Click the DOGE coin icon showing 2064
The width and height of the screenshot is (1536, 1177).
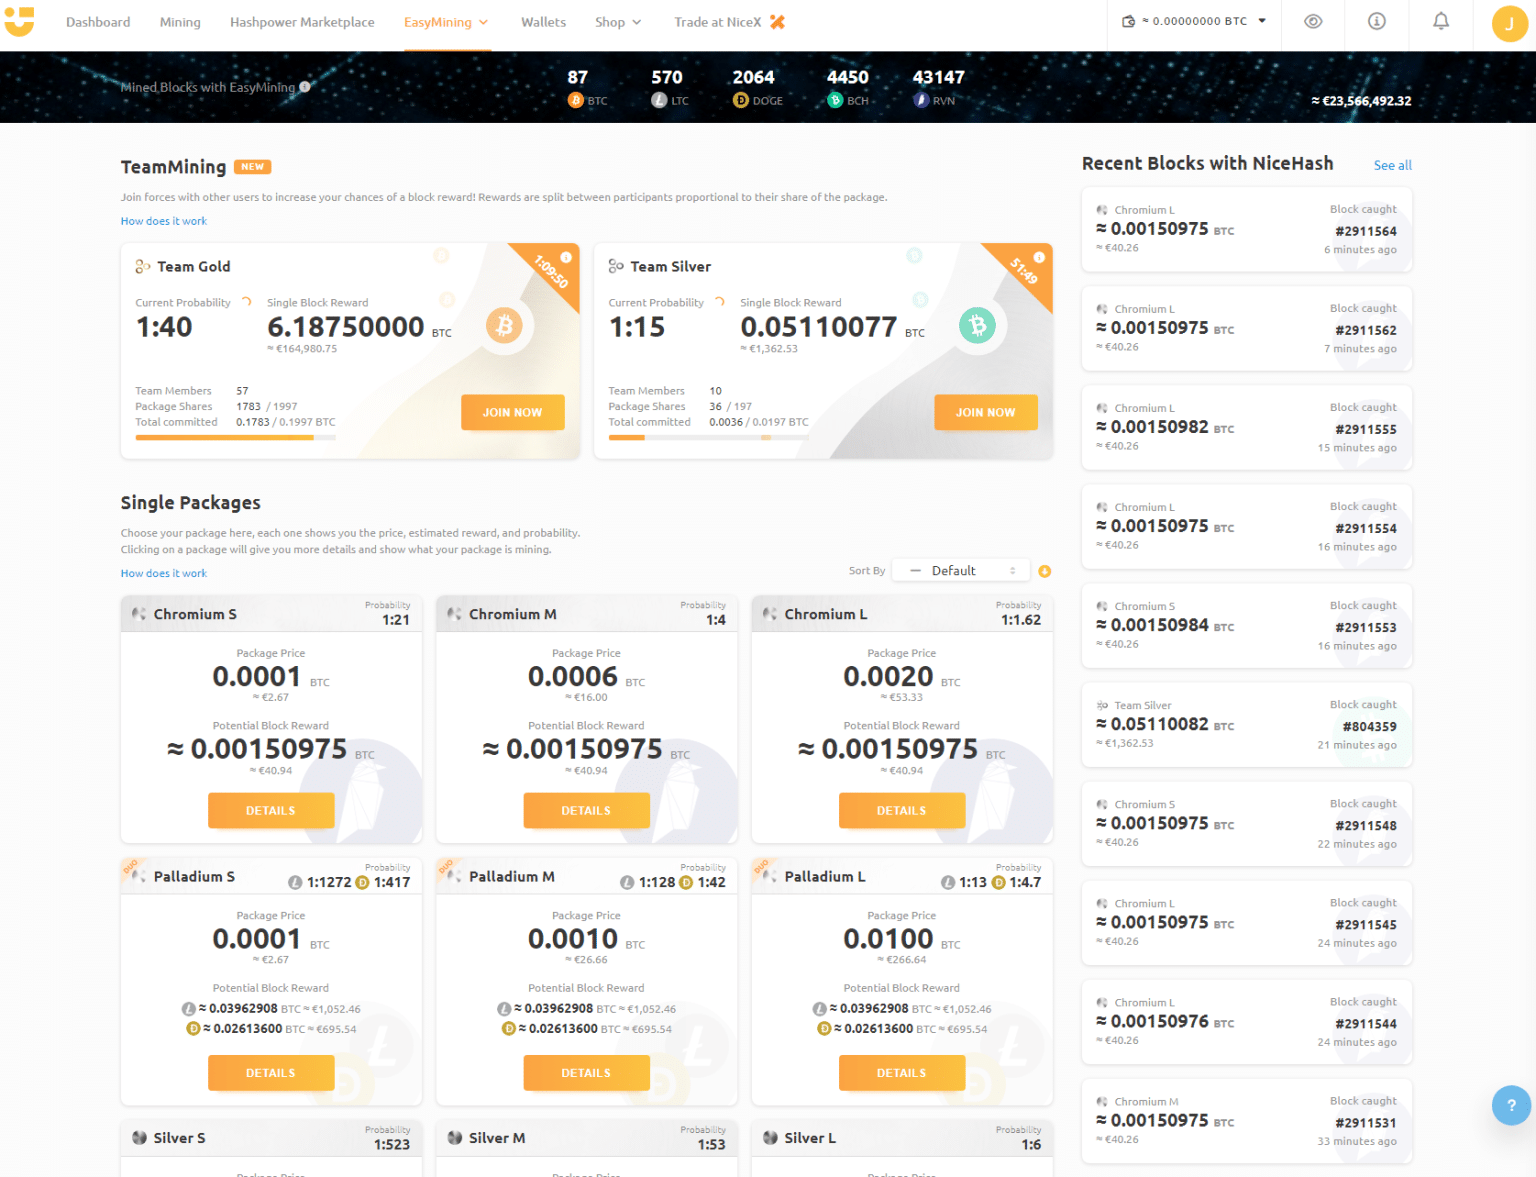pyautogui.click(x=740, y=100)
